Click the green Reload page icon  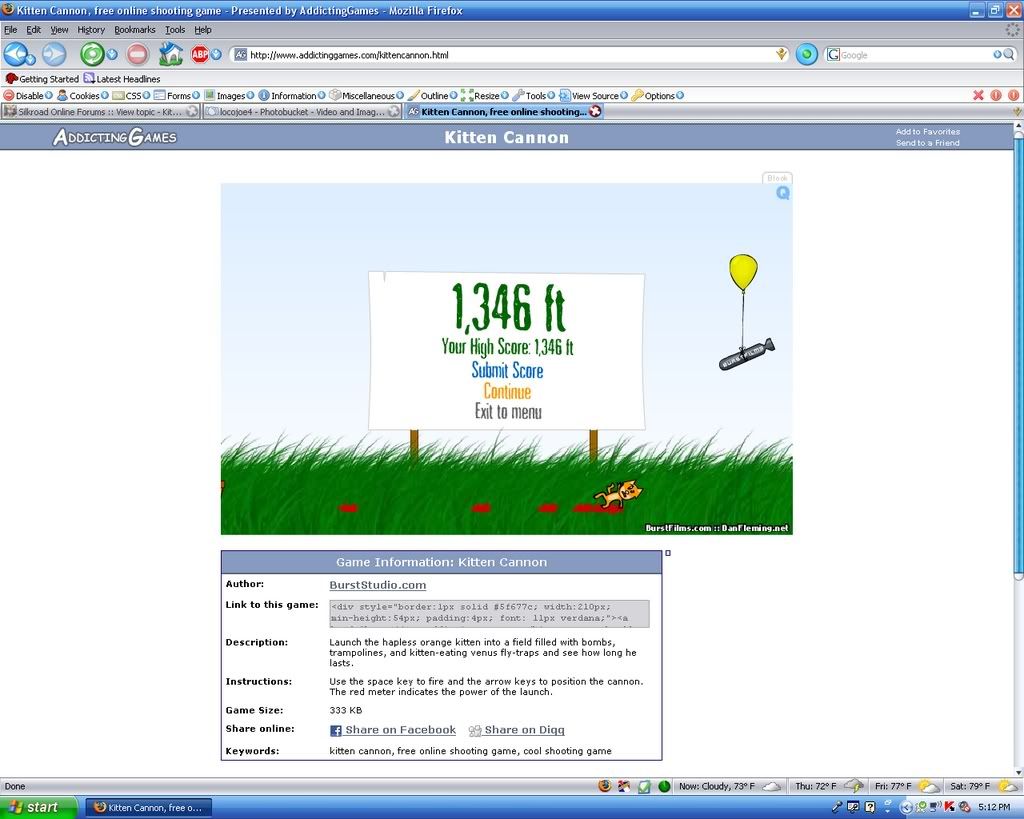tap(92, 54)
